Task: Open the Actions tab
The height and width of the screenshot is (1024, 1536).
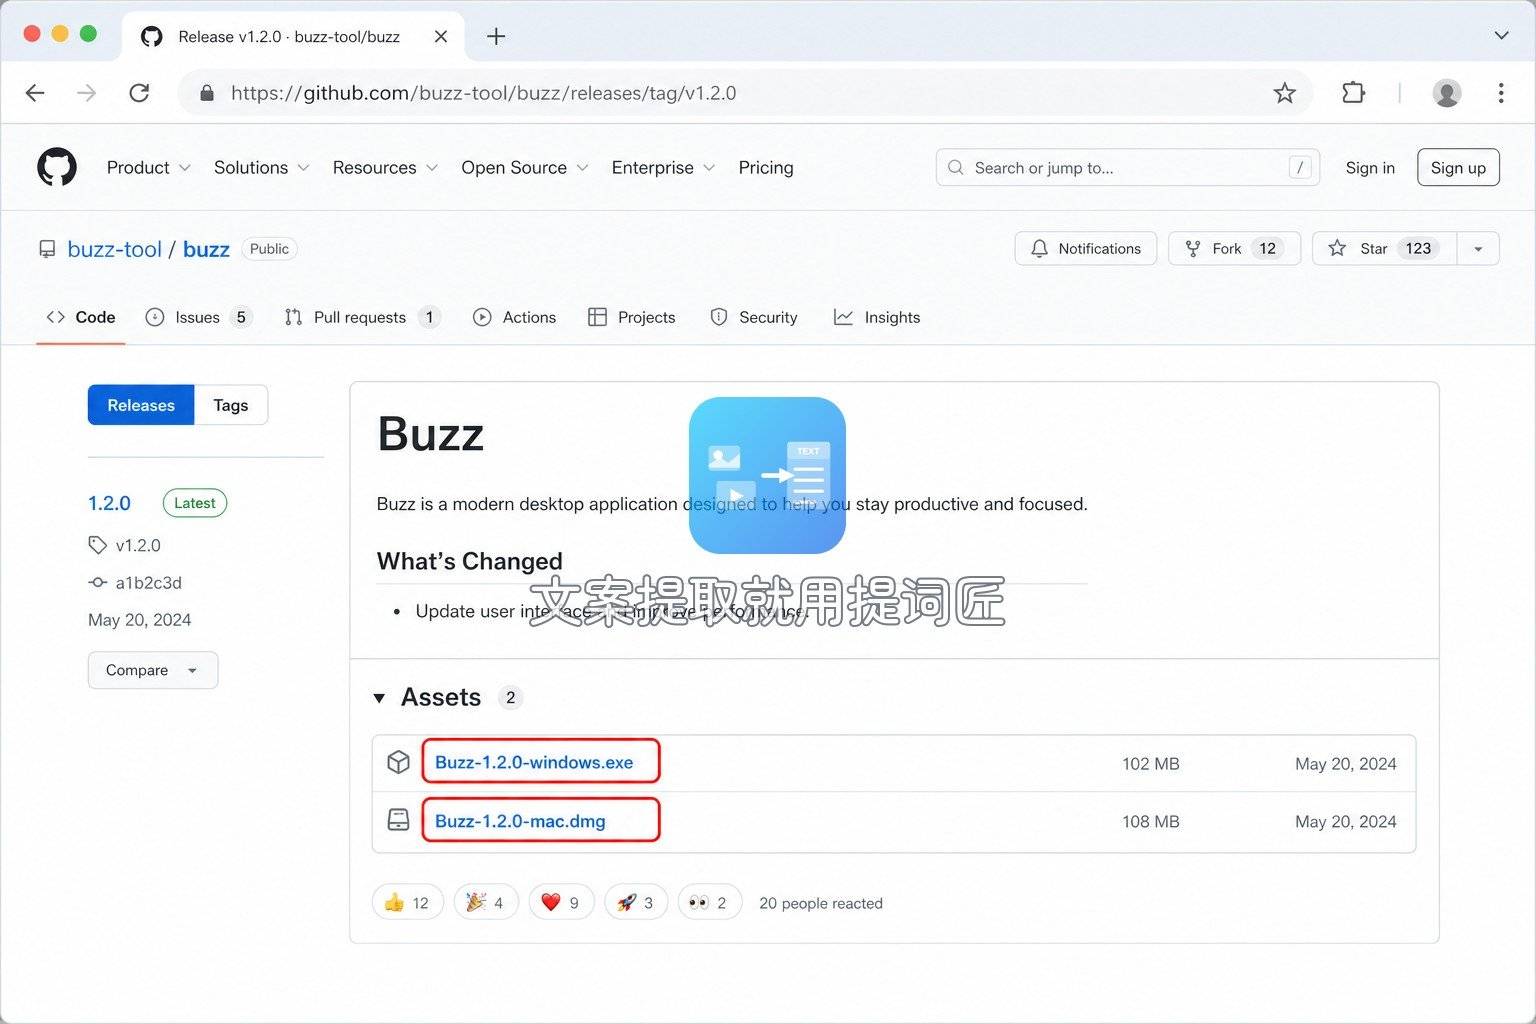Action: pos(514,317)
